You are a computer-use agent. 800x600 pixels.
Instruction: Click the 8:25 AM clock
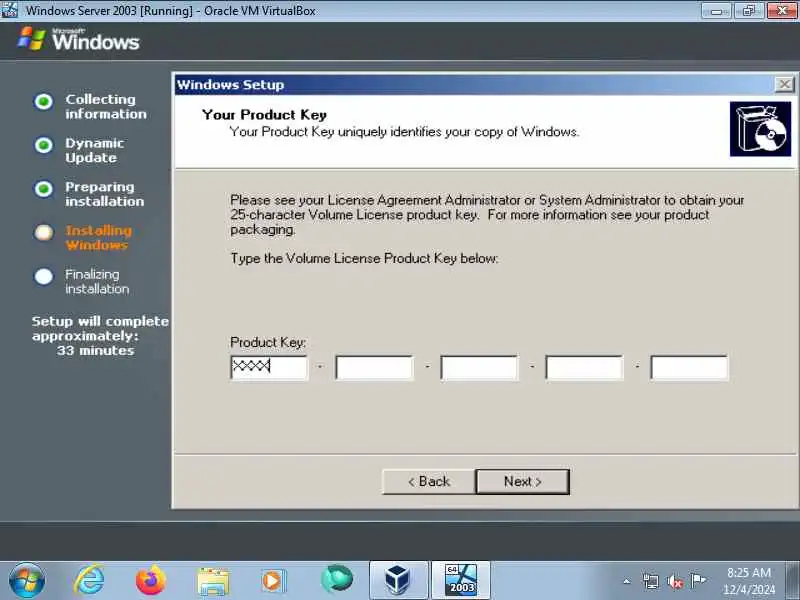pos(748,572)
